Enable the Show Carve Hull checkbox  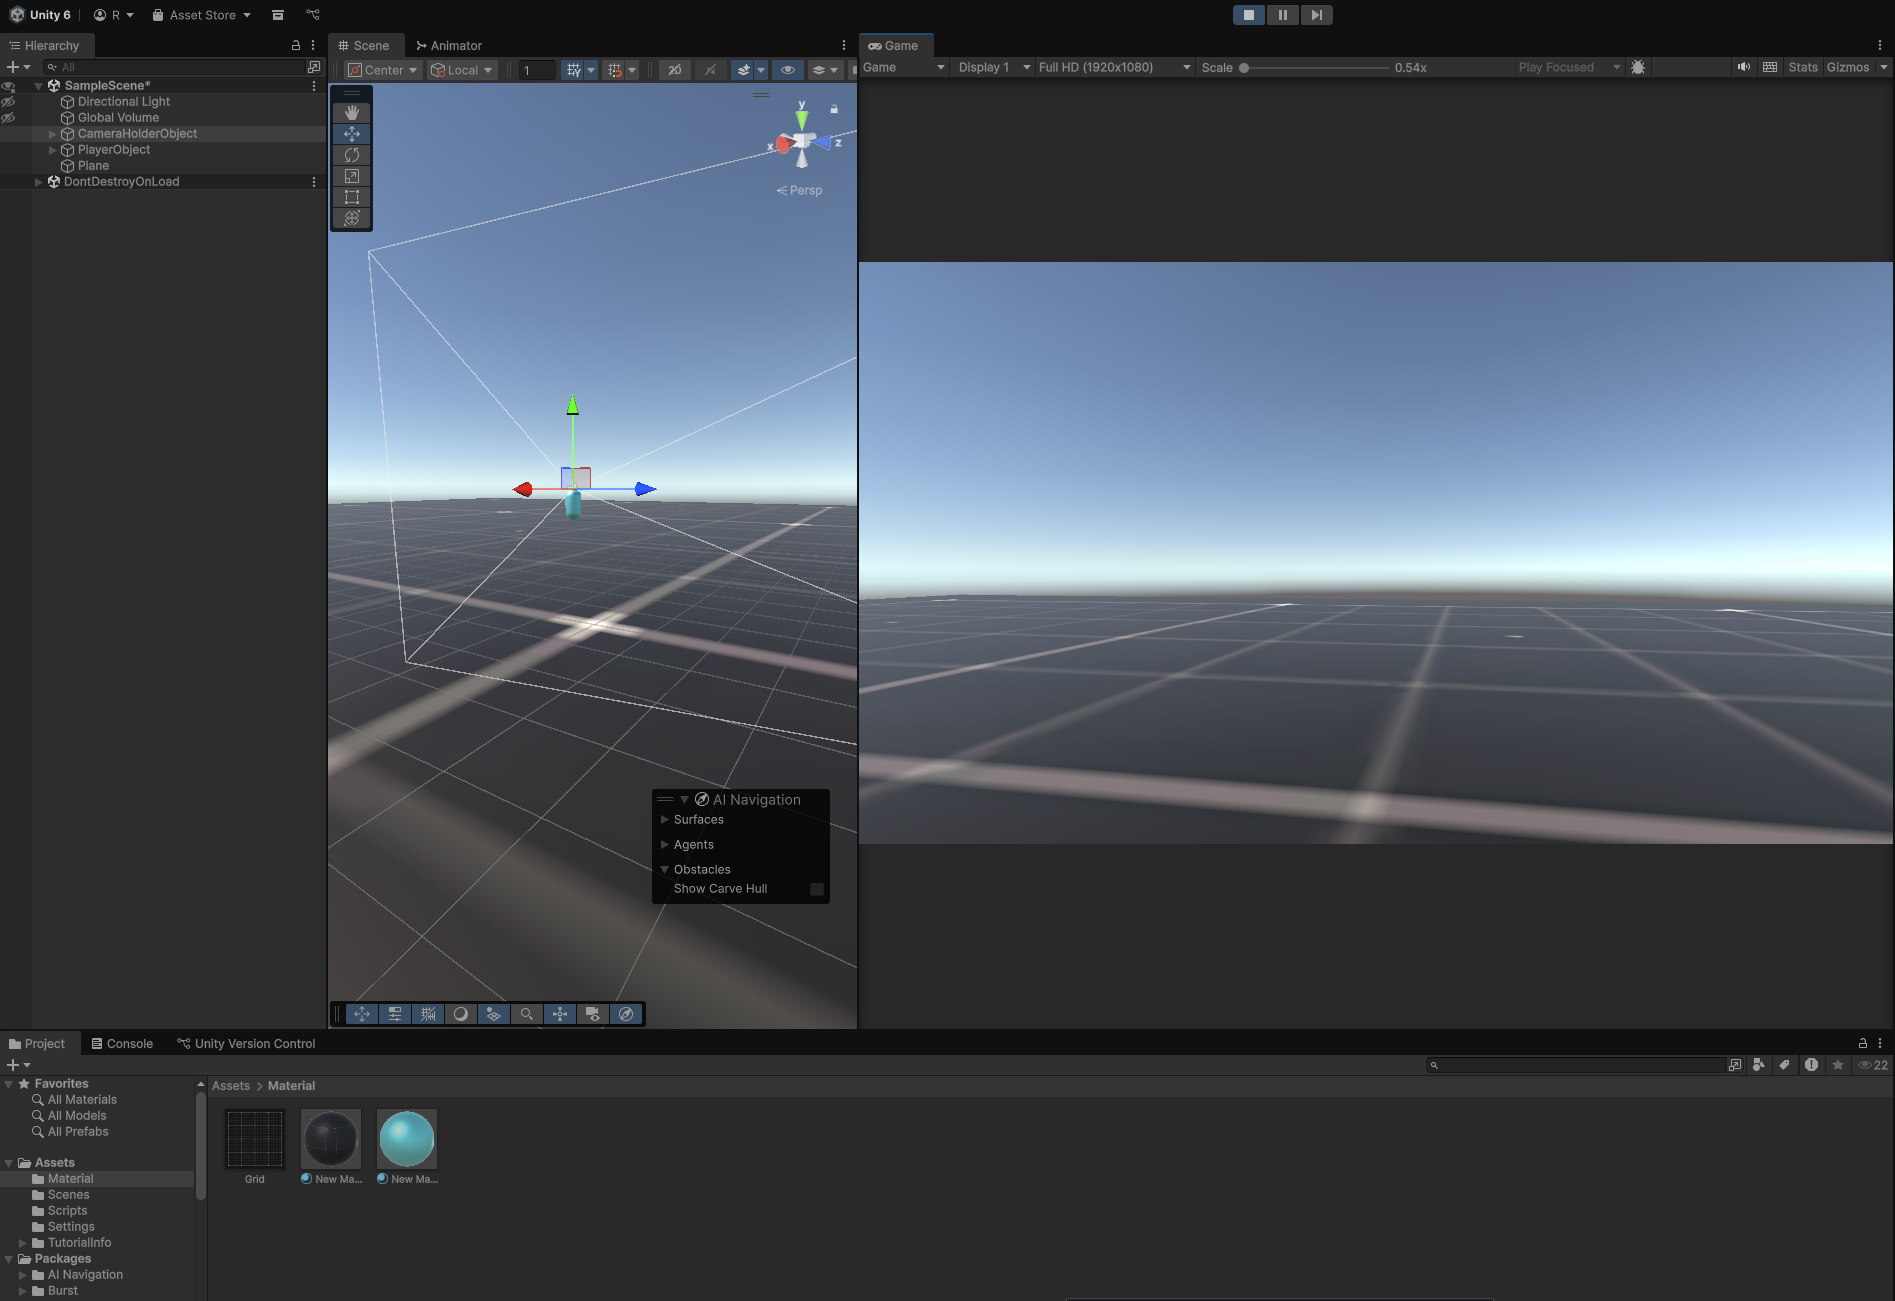pos(817,889)
